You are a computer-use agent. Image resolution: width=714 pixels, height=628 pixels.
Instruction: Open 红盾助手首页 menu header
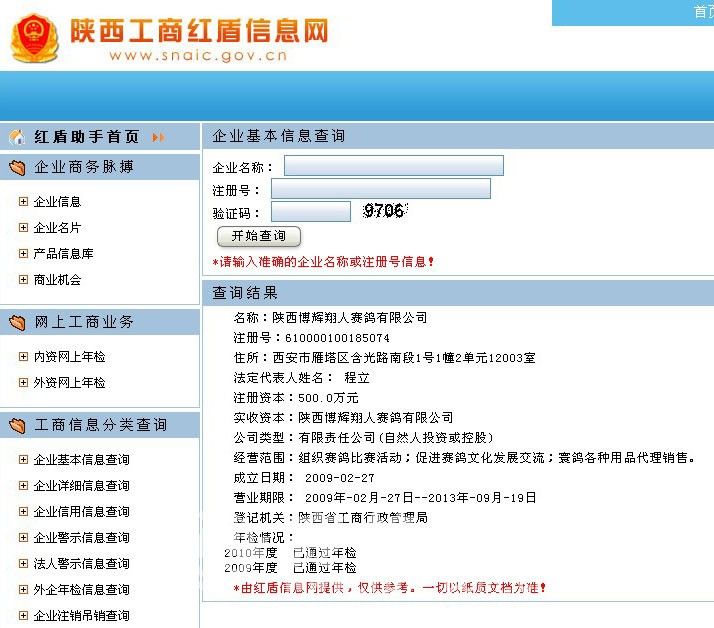(x=86, y=137)
